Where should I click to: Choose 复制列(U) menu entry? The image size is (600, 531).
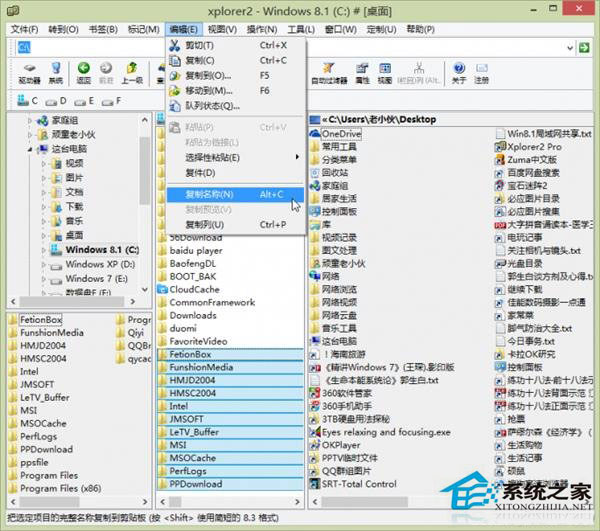click(x=235, y=225)
